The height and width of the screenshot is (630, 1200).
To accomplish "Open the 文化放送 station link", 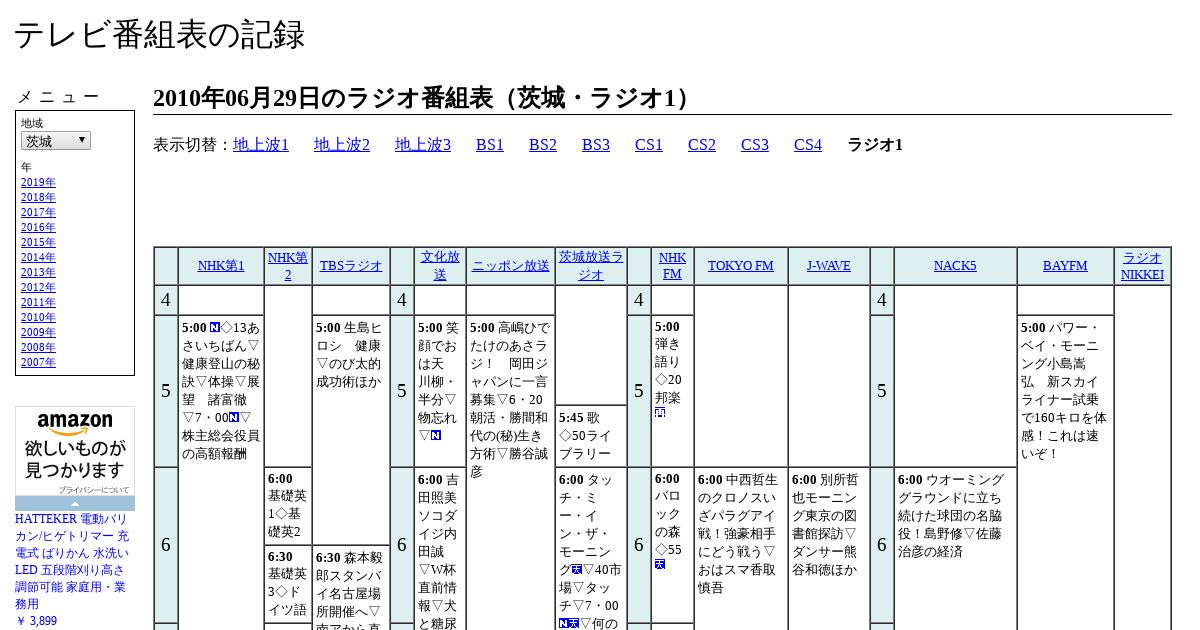I will [440, 266].
